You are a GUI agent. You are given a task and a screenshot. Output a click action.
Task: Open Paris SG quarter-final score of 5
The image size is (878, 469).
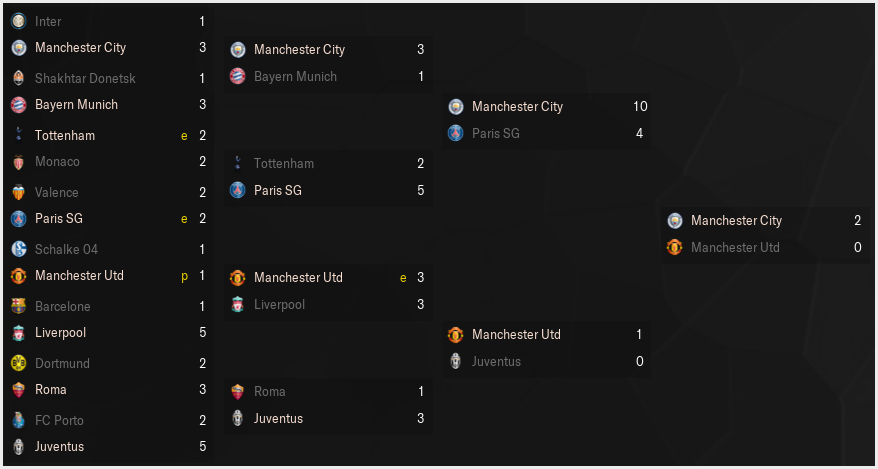point(421,190)
